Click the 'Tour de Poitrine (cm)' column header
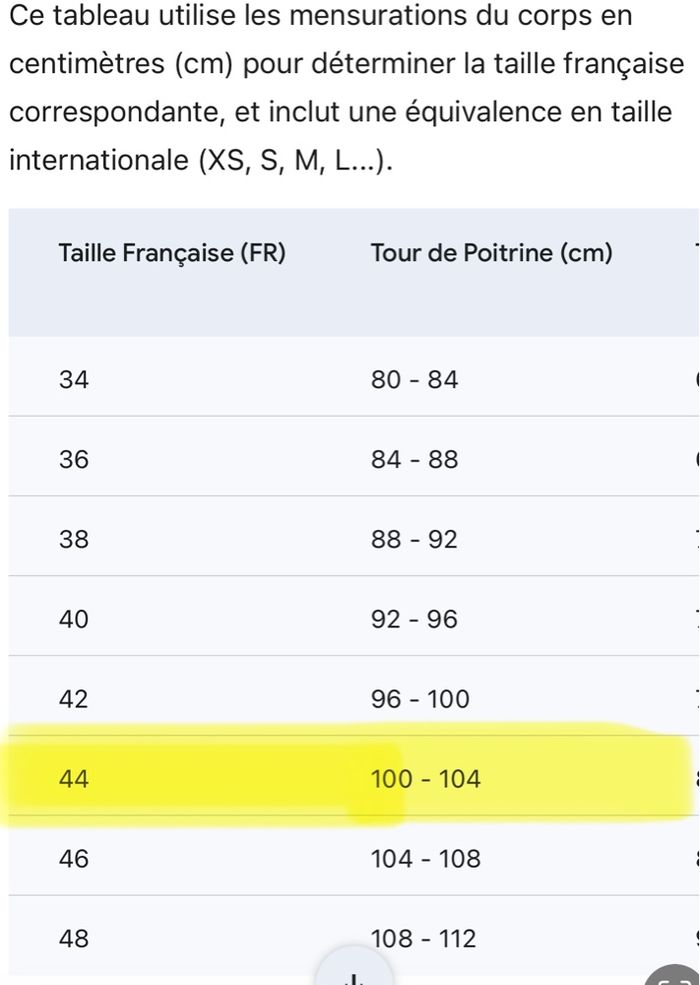 tap(490, 254)
